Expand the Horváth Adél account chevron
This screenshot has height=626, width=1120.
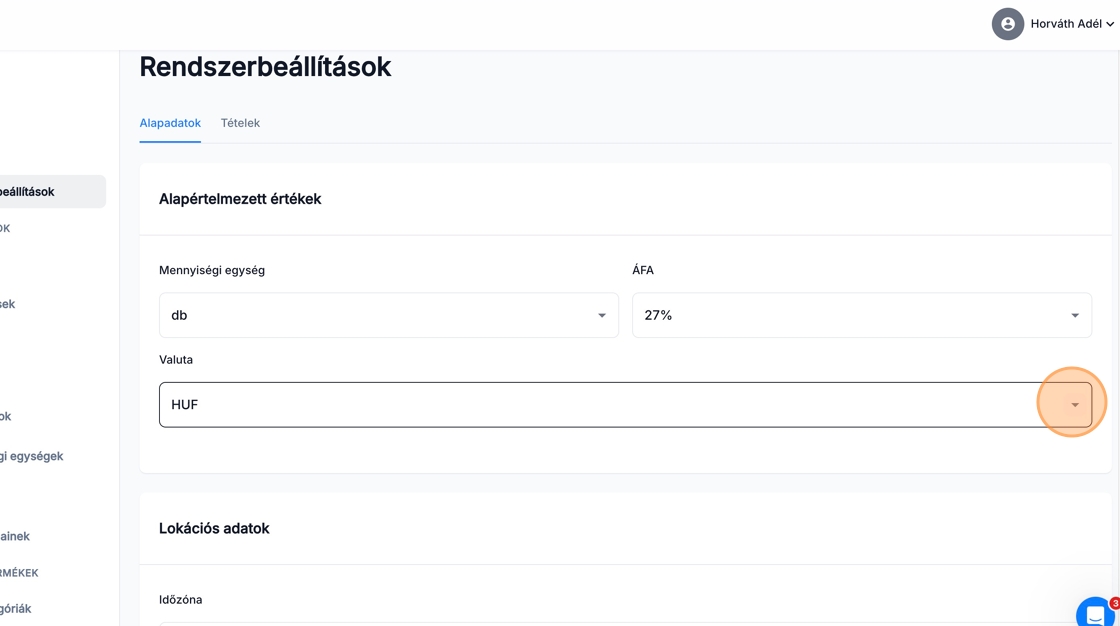pyautogui.click(x=1110, y=25)
